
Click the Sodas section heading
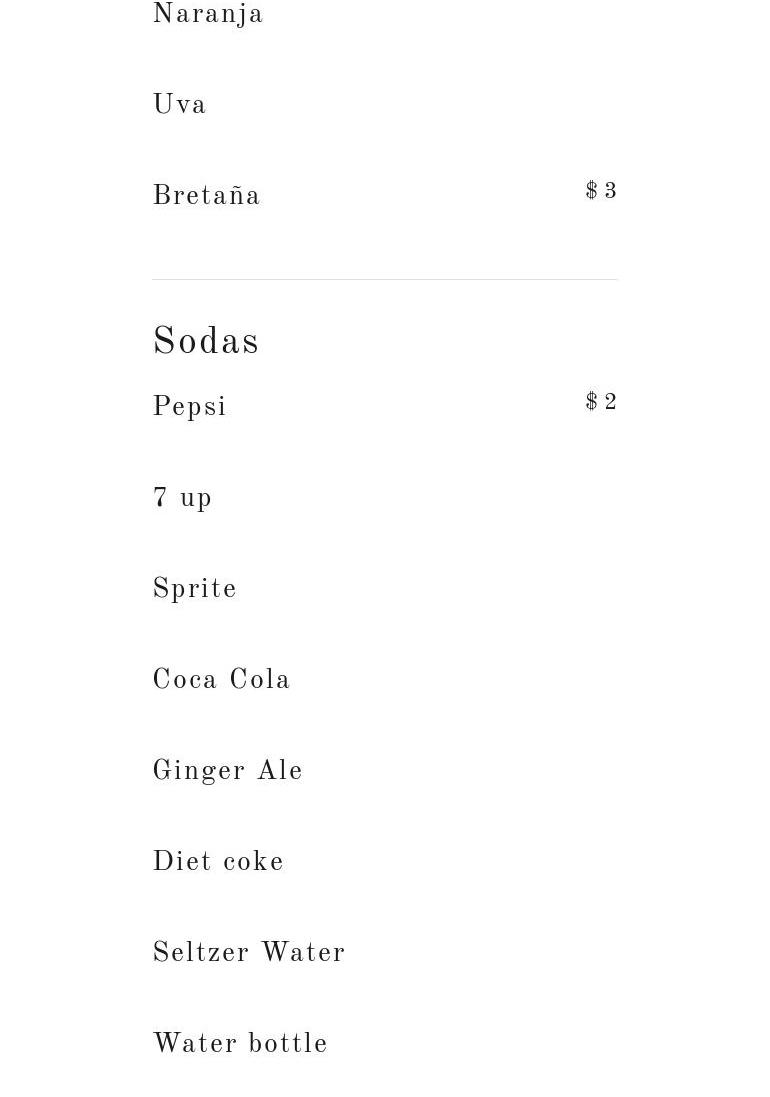coord(206,342)
